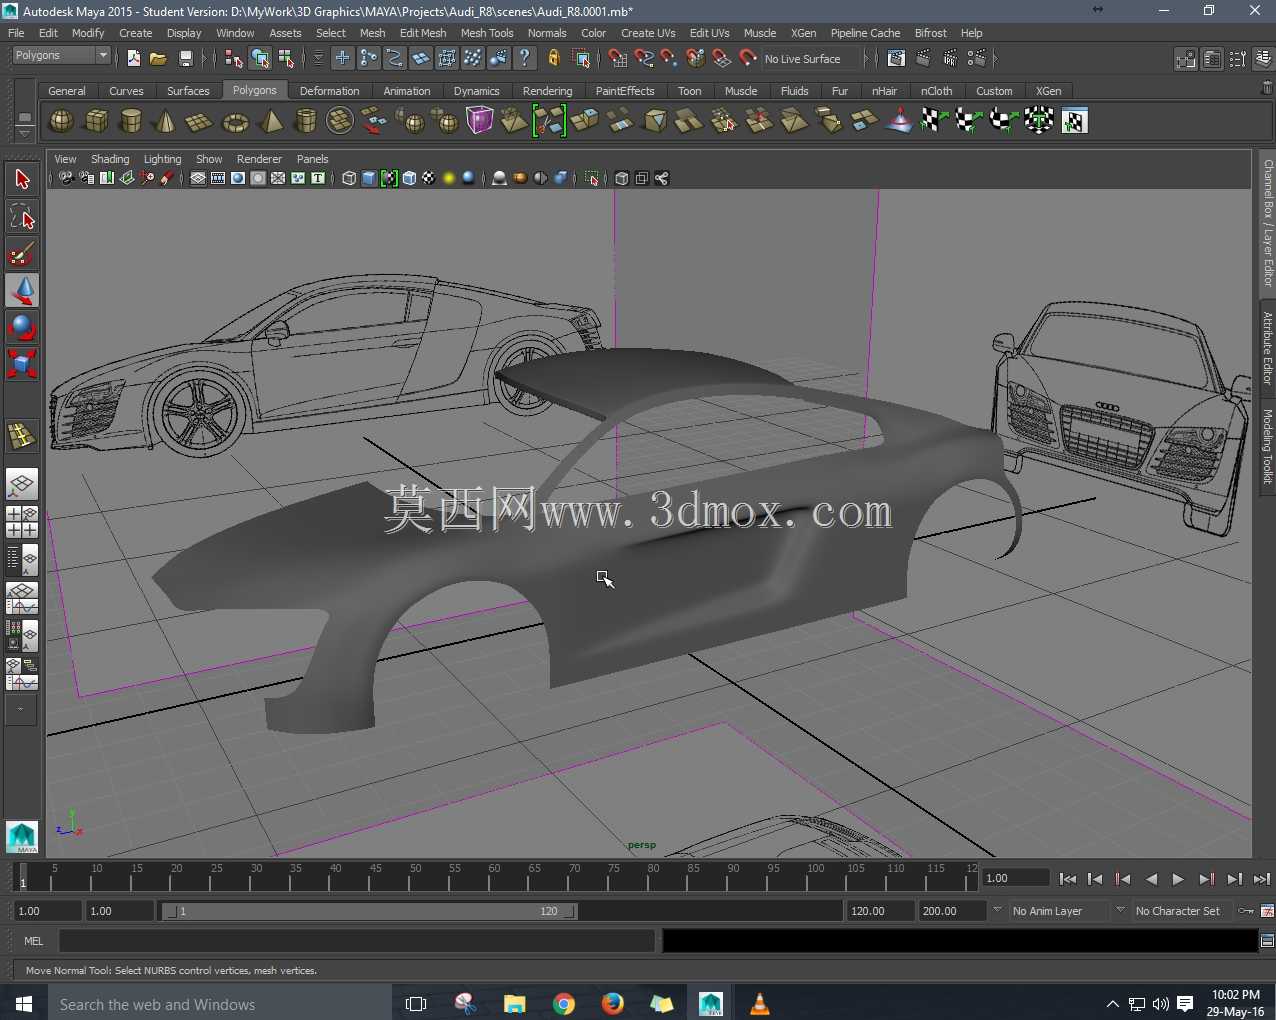Toggle textured display checker icon
This screenshot has width=1276, height=1020.
click(429, 178)
